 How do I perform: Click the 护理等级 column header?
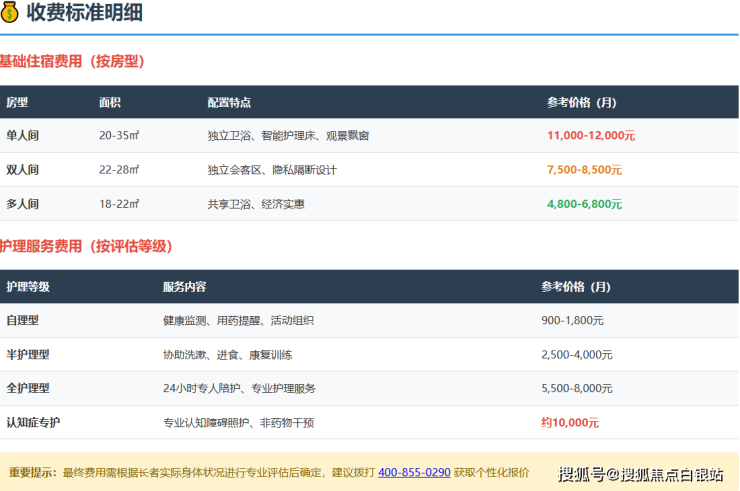point(28,287)
